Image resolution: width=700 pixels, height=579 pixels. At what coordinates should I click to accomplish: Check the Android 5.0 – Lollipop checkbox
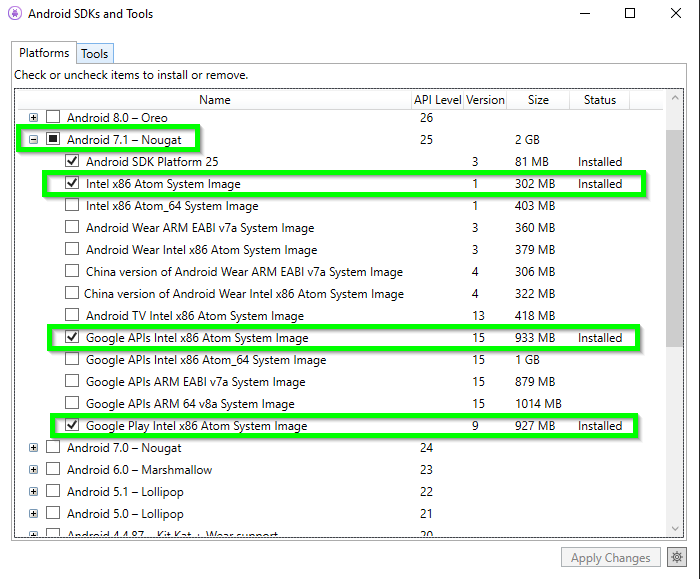point(53,512)
